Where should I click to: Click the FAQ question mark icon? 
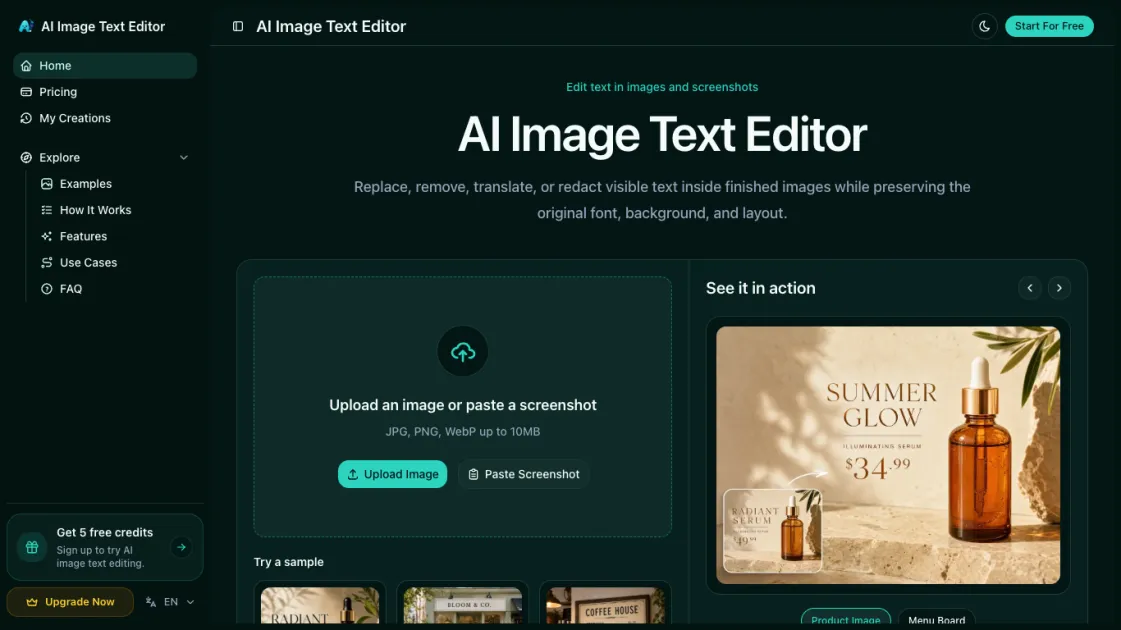click(x=46, y=290)
